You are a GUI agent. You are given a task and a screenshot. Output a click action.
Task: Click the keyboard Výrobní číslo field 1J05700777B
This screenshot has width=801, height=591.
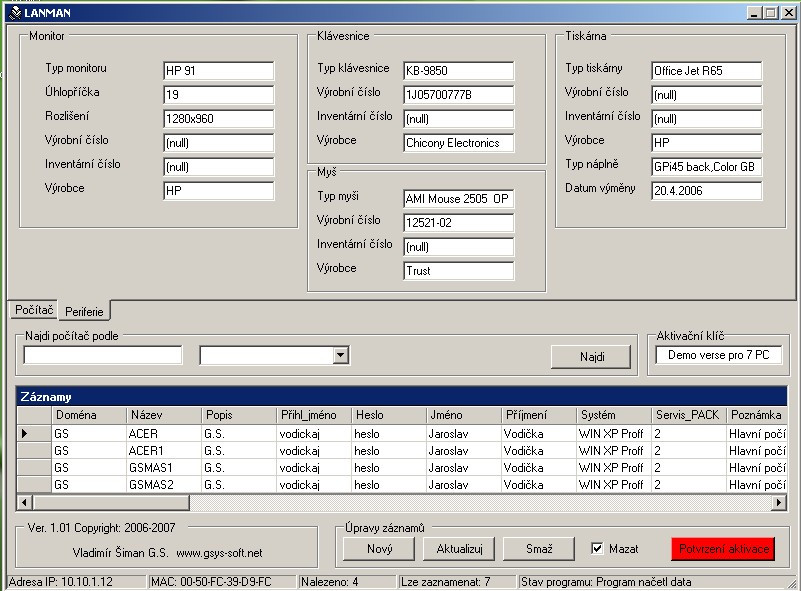458,95
